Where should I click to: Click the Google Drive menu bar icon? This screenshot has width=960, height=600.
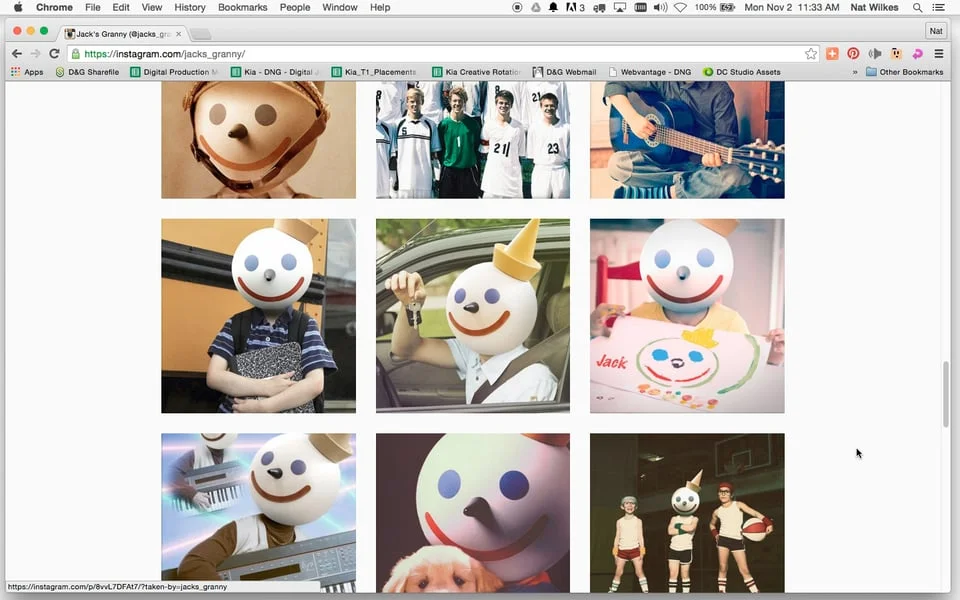[536, 7]
